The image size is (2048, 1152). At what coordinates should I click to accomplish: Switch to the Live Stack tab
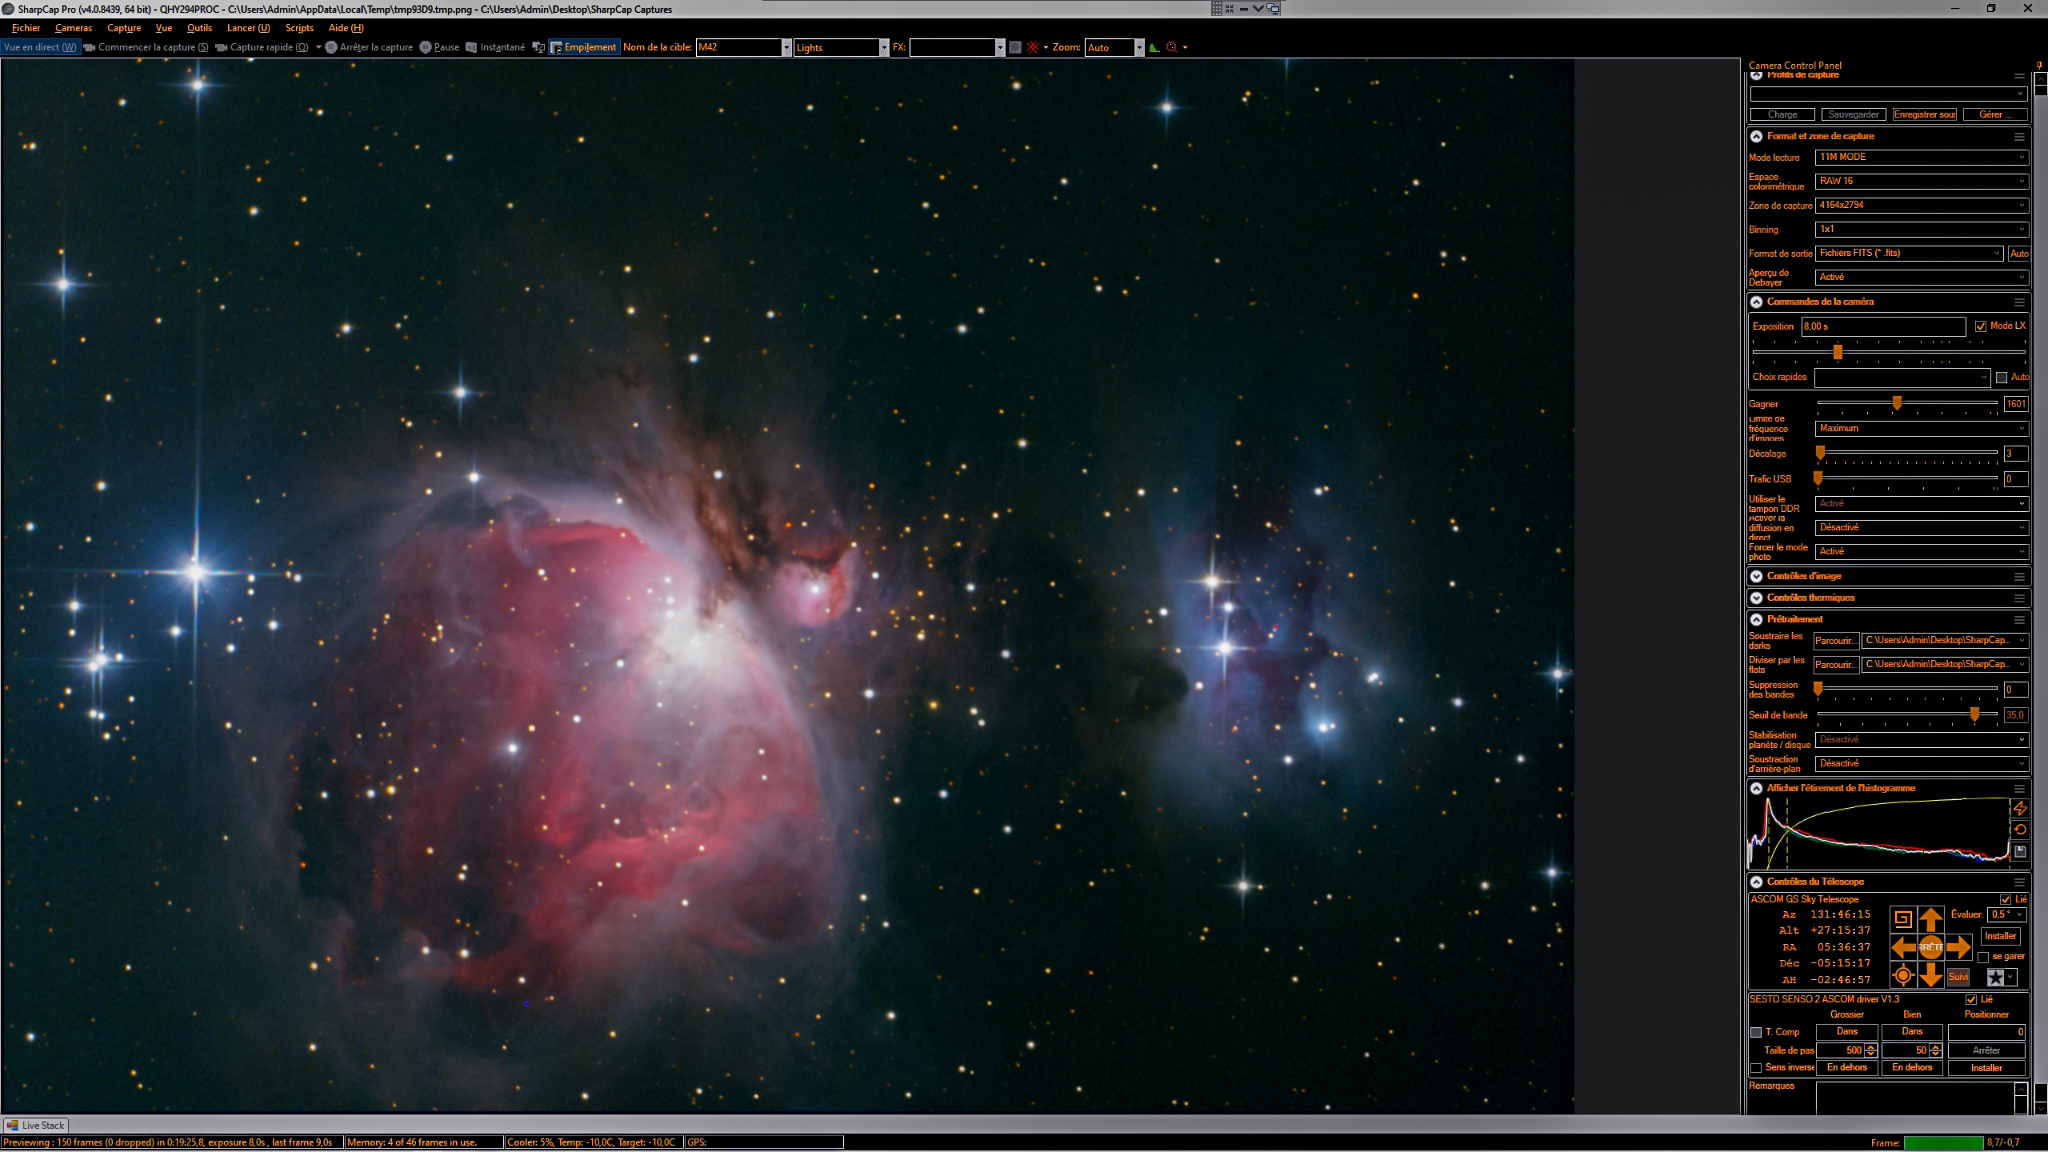(35, 1125)
